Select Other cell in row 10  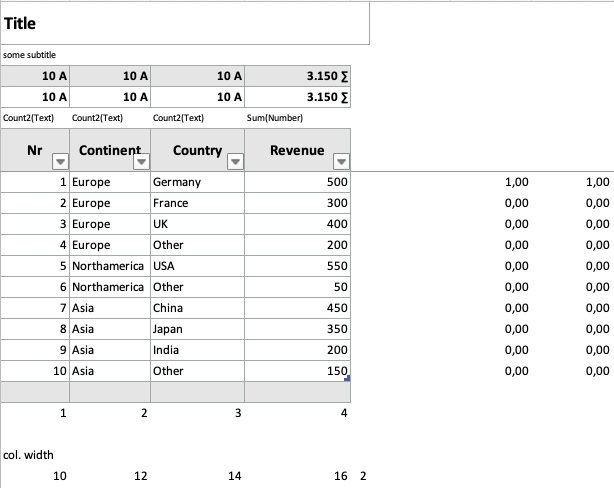coord(197,371)
